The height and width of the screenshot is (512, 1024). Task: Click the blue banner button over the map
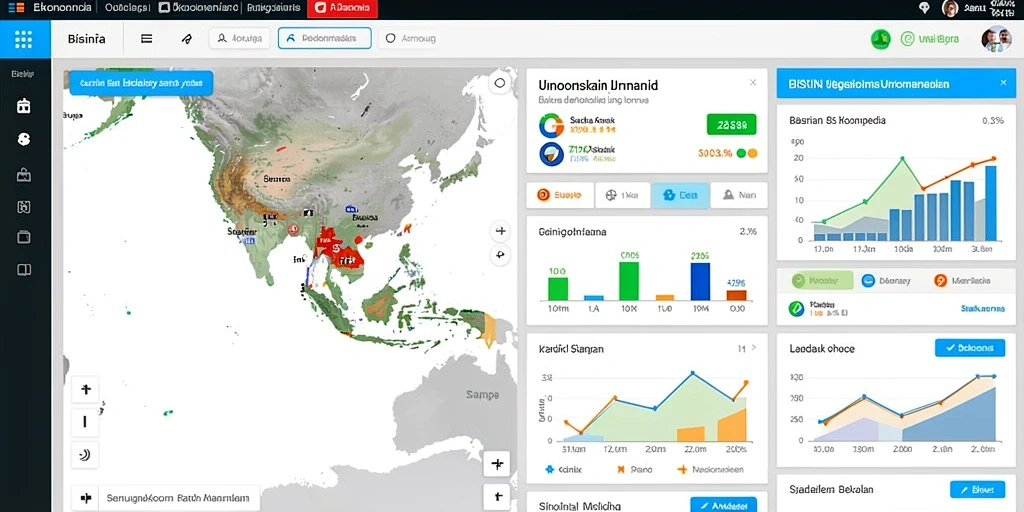pyautogui.click(x=141, y=84)
